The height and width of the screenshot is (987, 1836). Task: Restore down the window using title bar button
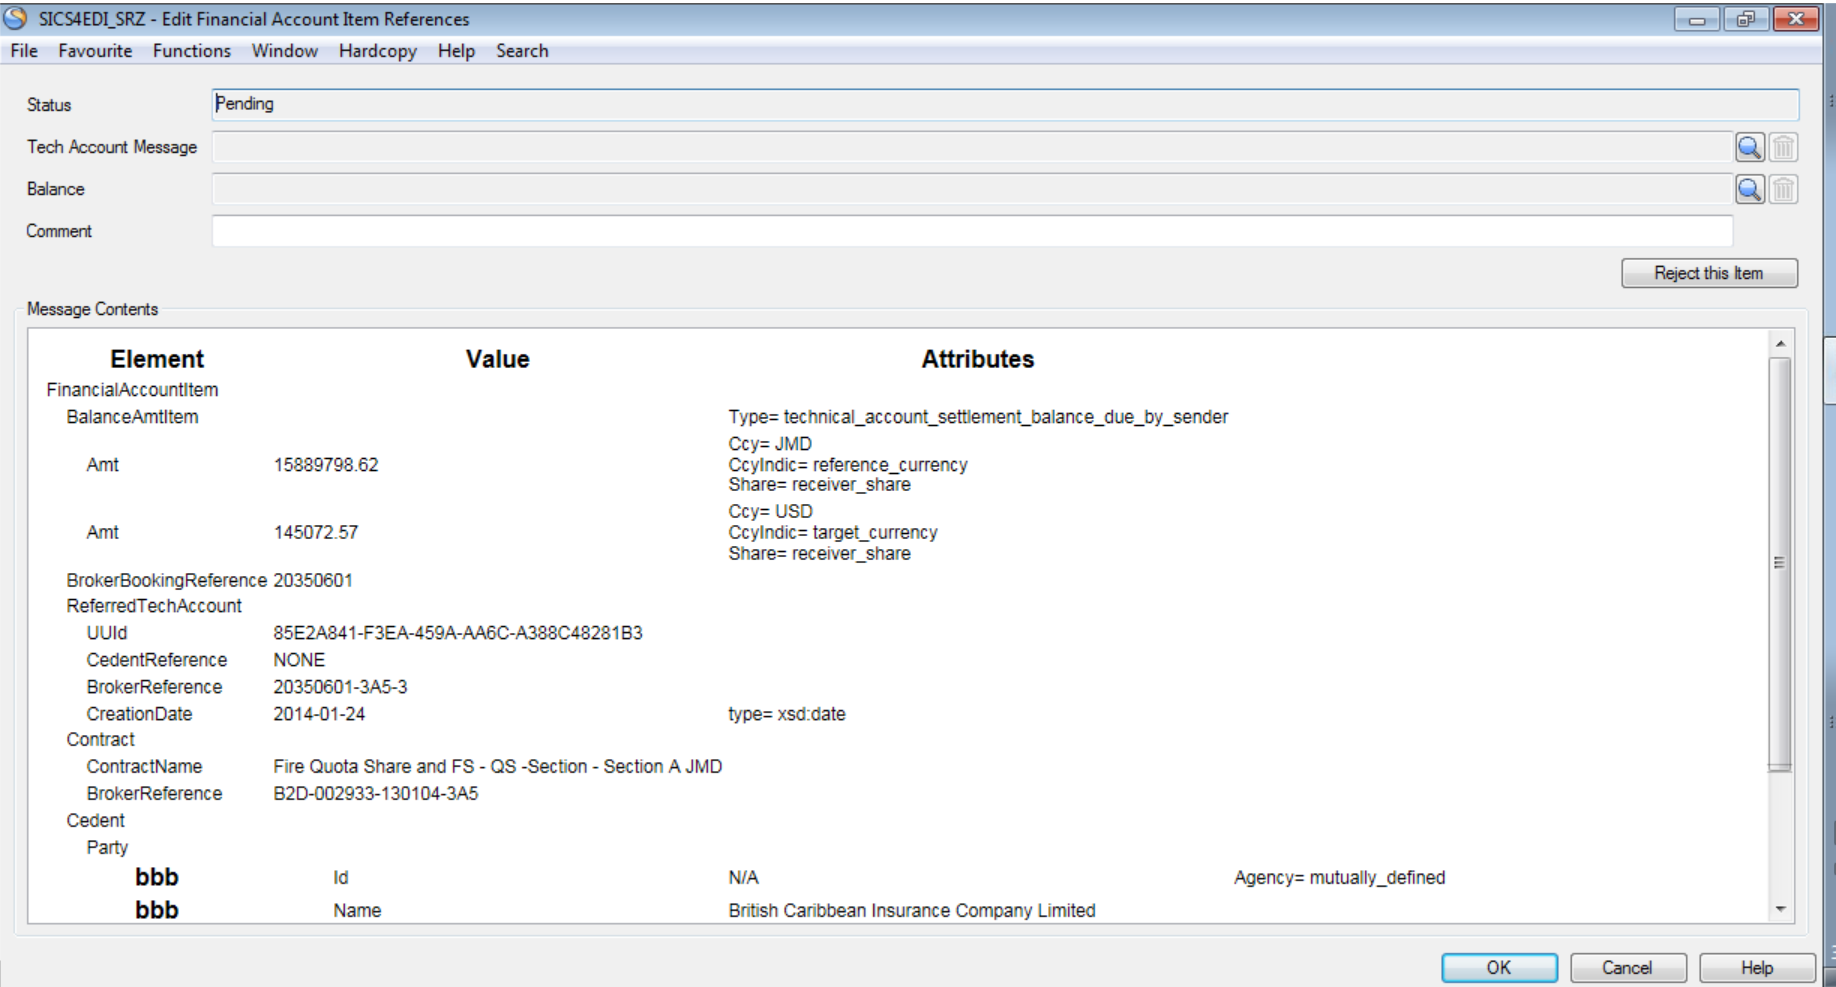tap(1746, 19)
